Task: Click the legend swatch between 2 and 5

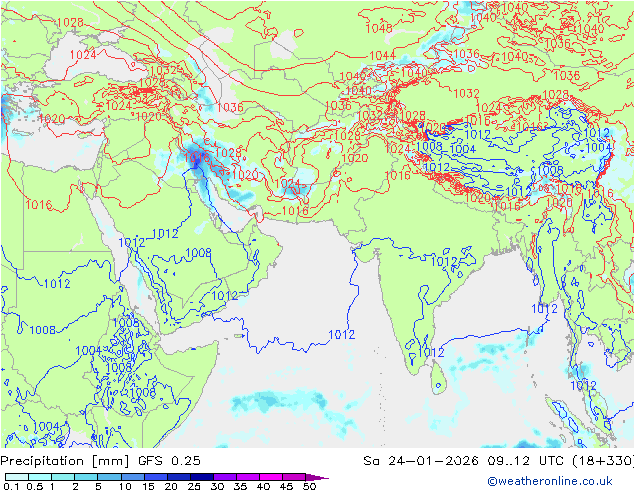Action: pos(86,477)
